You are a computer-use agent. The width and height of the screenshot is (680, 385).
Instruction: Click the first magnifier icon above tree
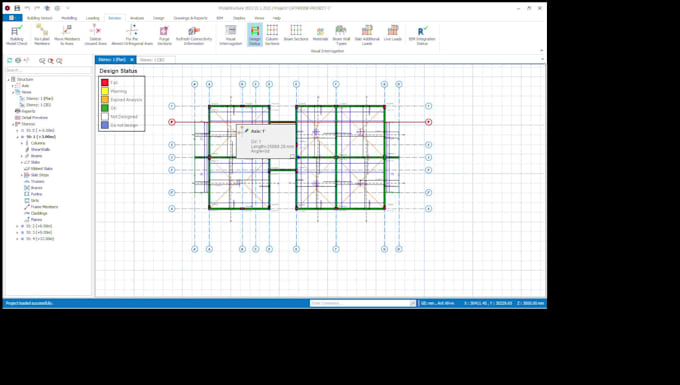42,61
